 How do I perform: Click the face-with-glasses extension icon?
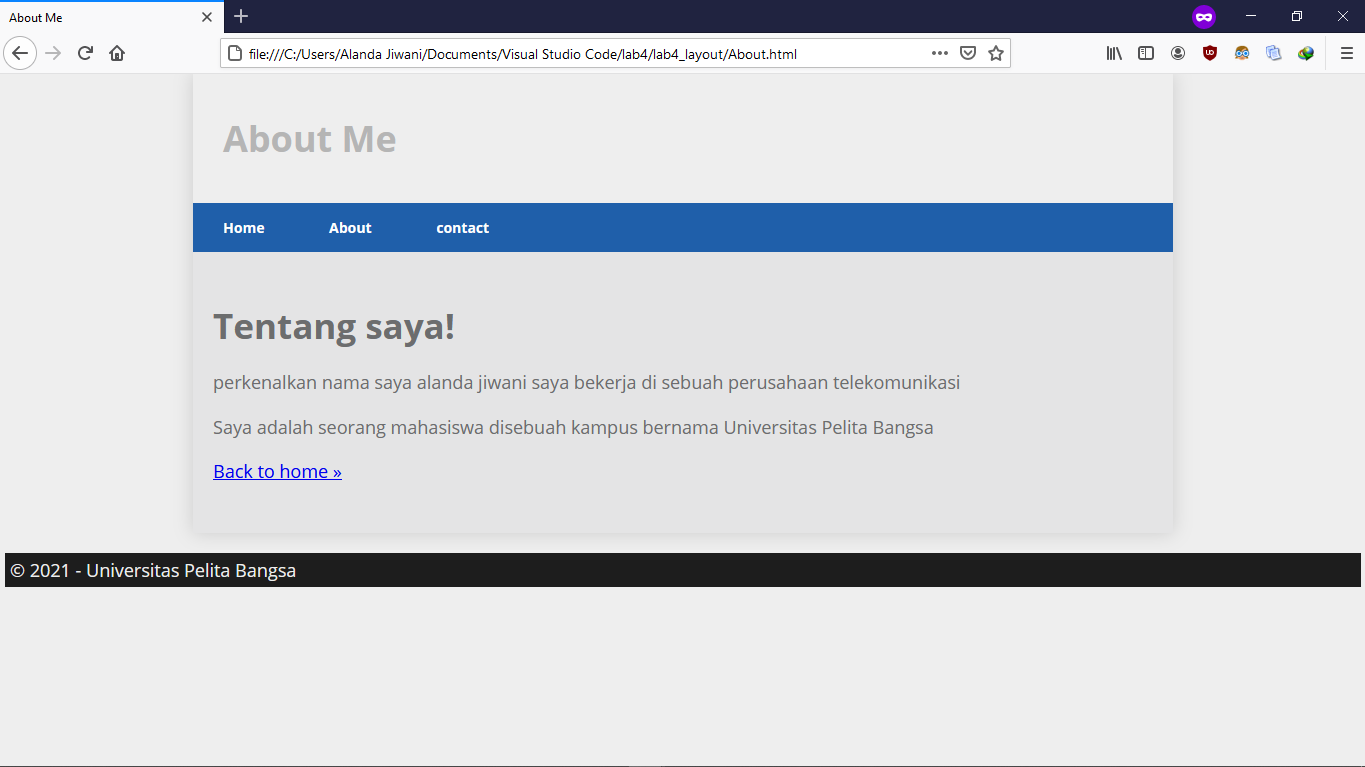[x=1242, y=53]
